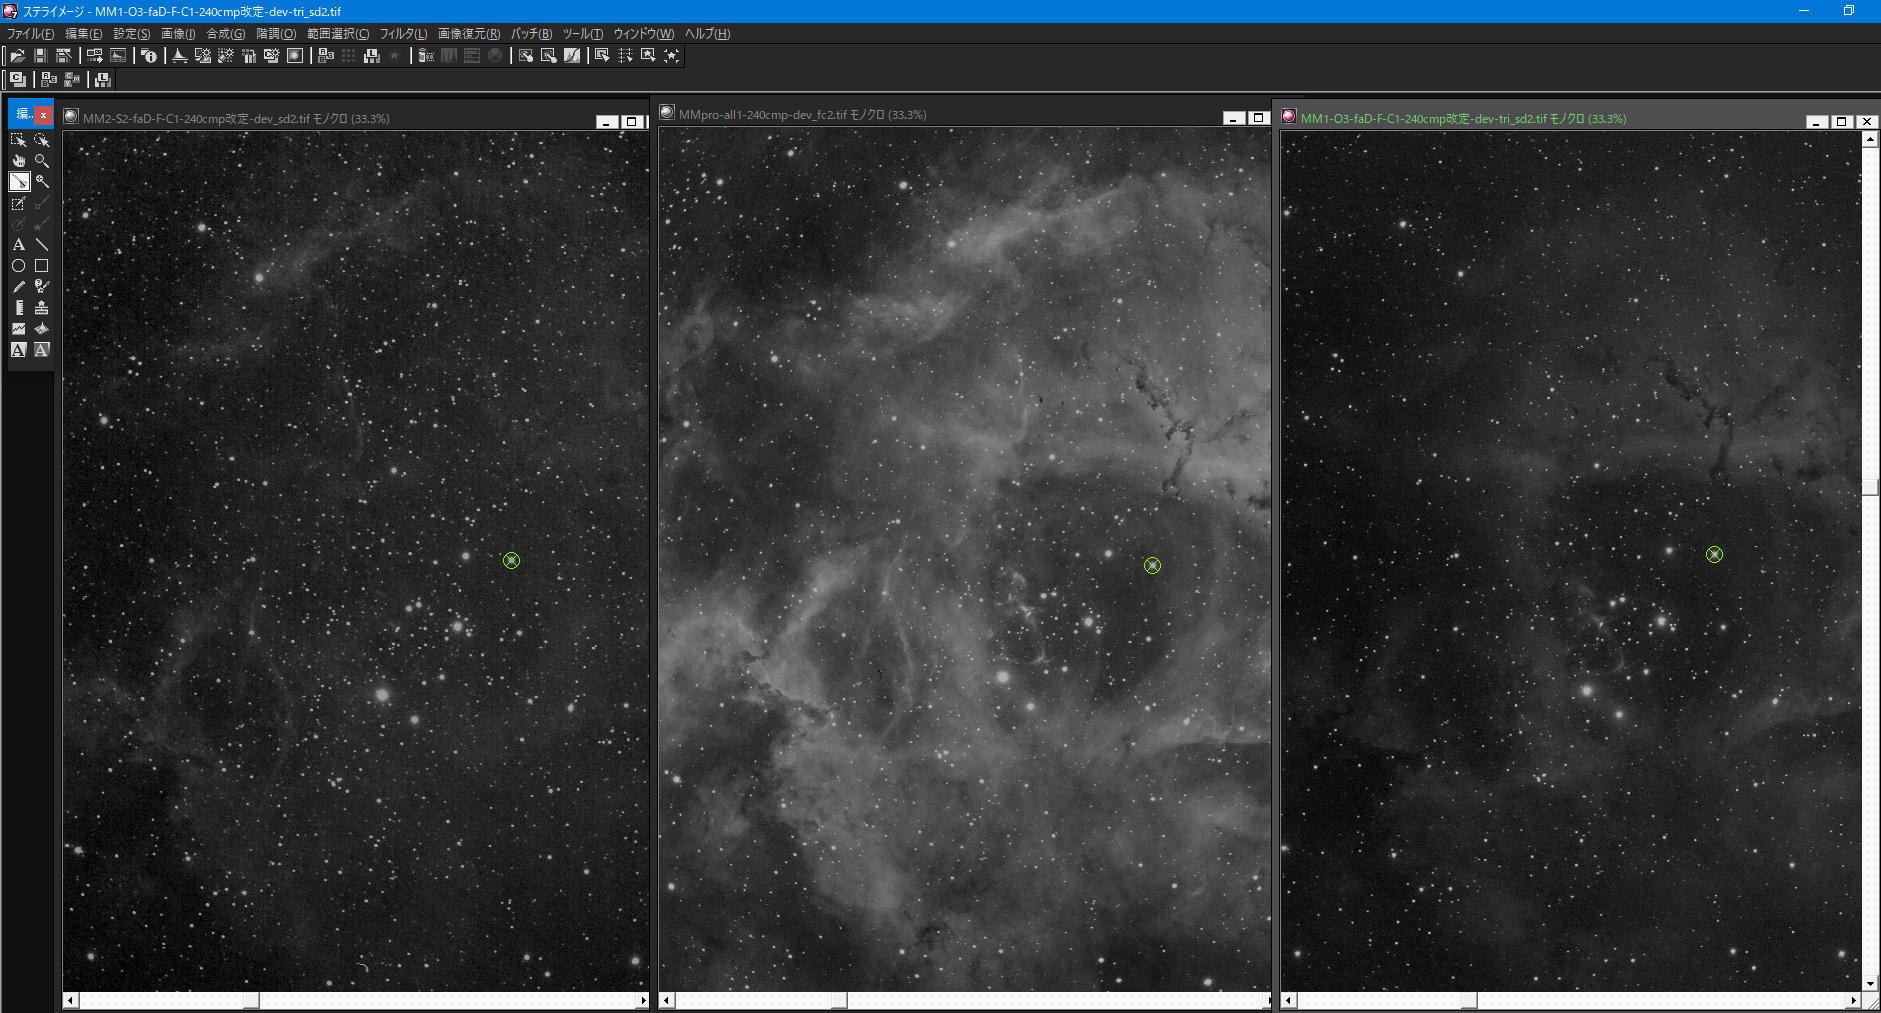Viewport: 1881px width, 1013px height.
Task: Minimize the MM2-S2 image window
Action: [x=607, y=122]
